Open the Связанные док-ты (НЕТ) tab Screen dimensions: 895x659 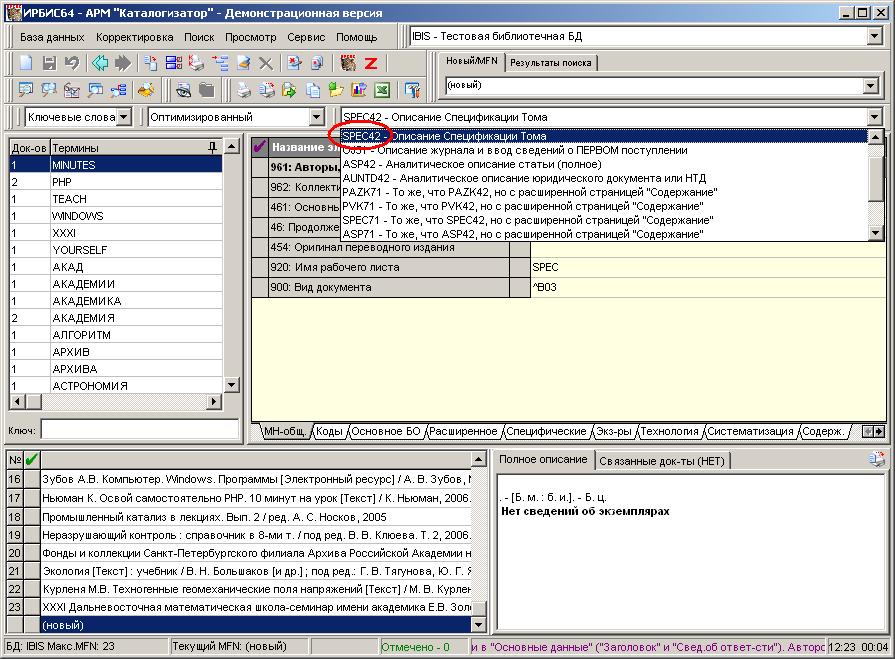click(x=663, y=460)
